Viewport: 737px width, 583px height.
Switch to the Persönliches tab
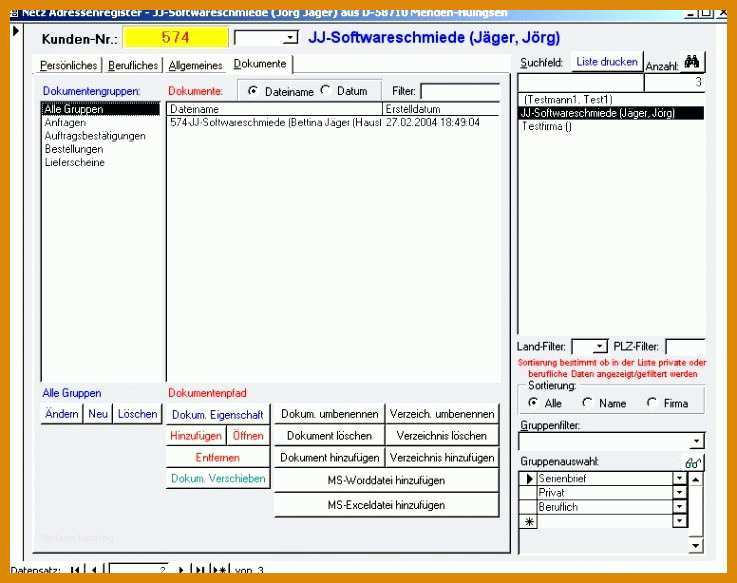[x=69, y=65]
